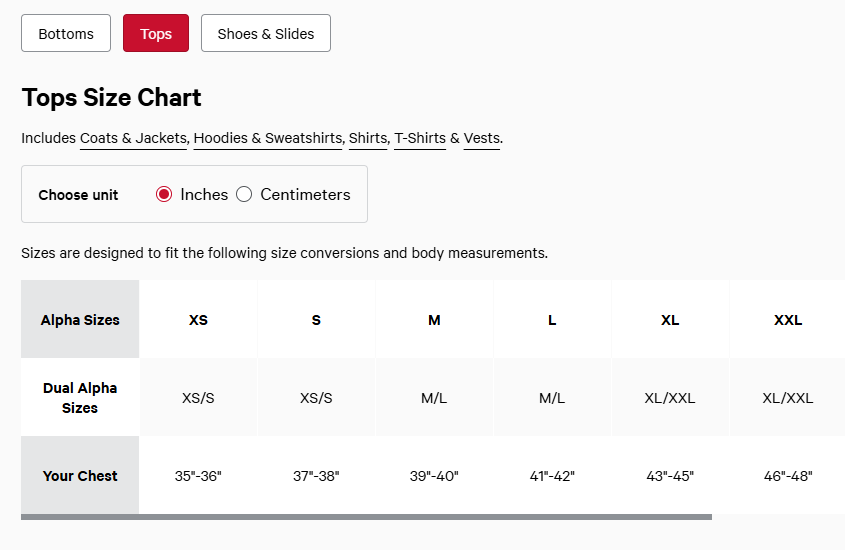Click the Alpha Sizes row header
This screenshot has height=550, width=845.
coord(80,320)
